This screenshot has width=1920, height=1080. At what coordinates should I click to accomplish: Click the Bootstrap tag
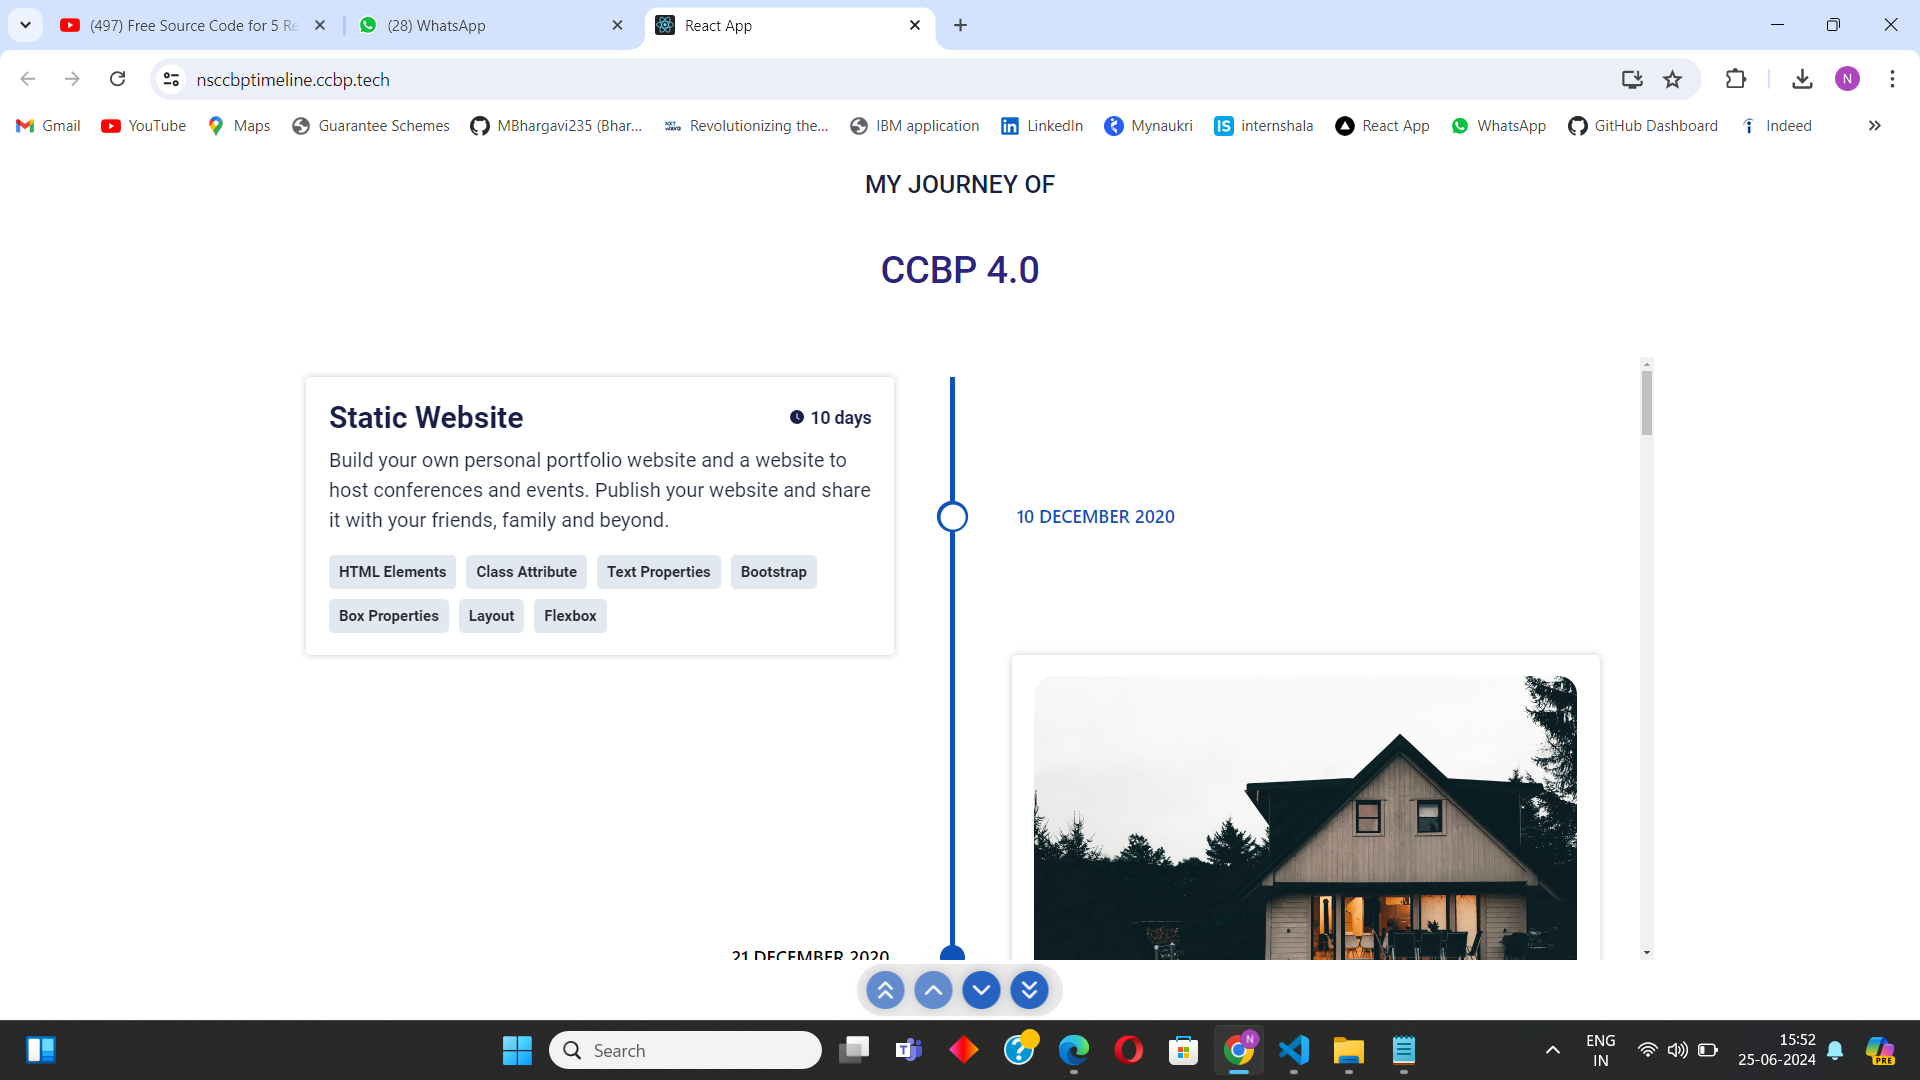click(x=773, y=572)
